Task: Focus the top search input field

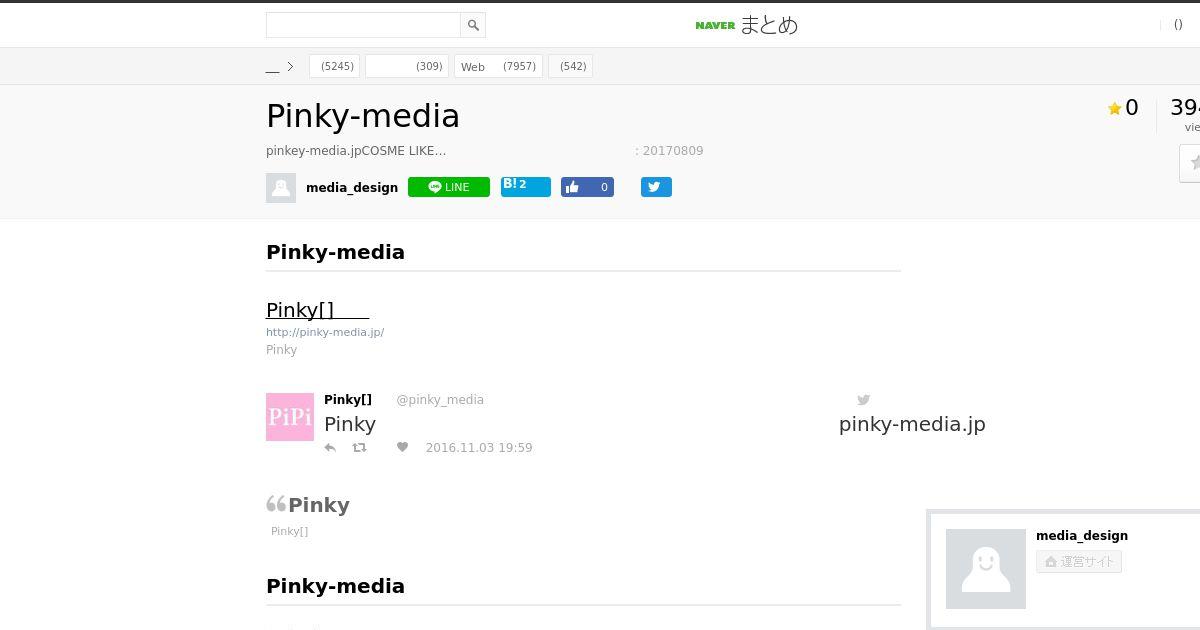Action: tap(363, 25)
